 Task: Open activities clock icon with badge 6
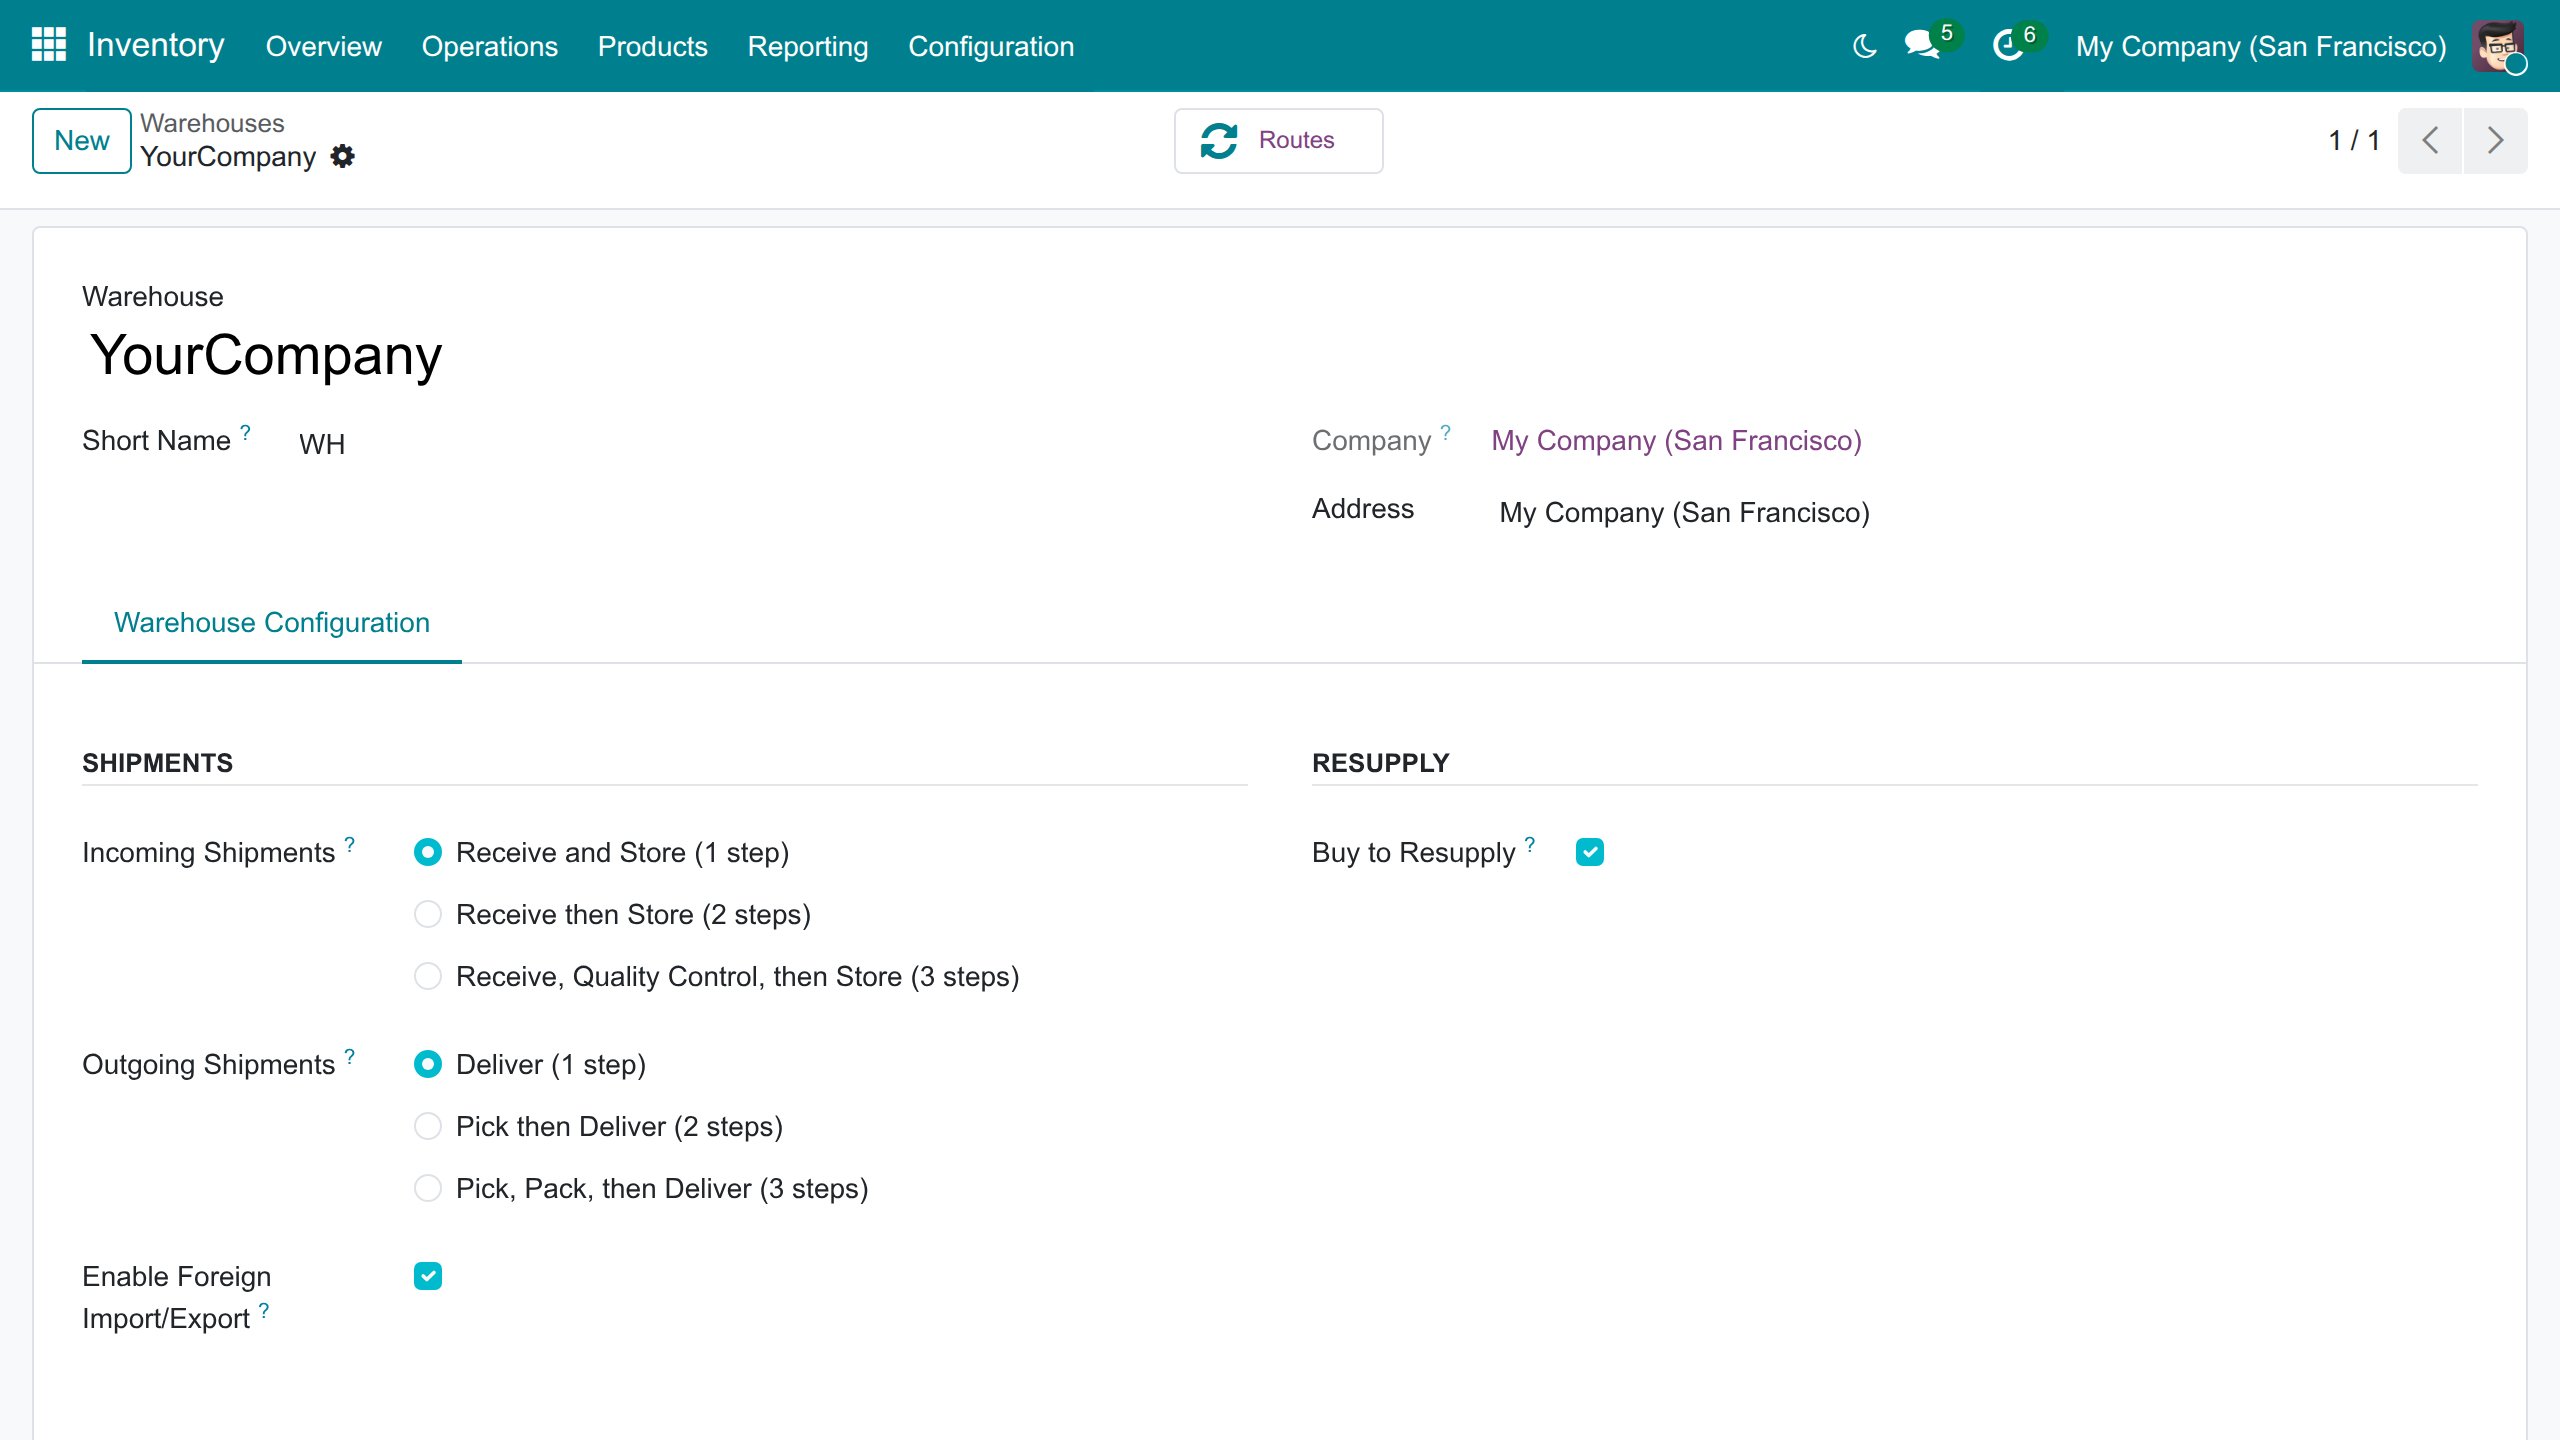pyautogui.click(x=2008, y=45)
